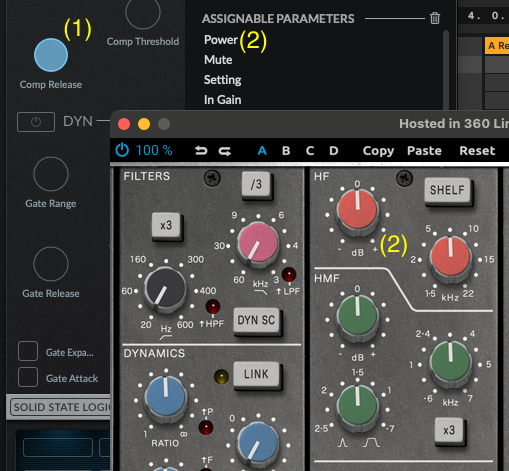Enable the Gate Attack checkbox
Screen dimensions: 509x471
[28, 377]
